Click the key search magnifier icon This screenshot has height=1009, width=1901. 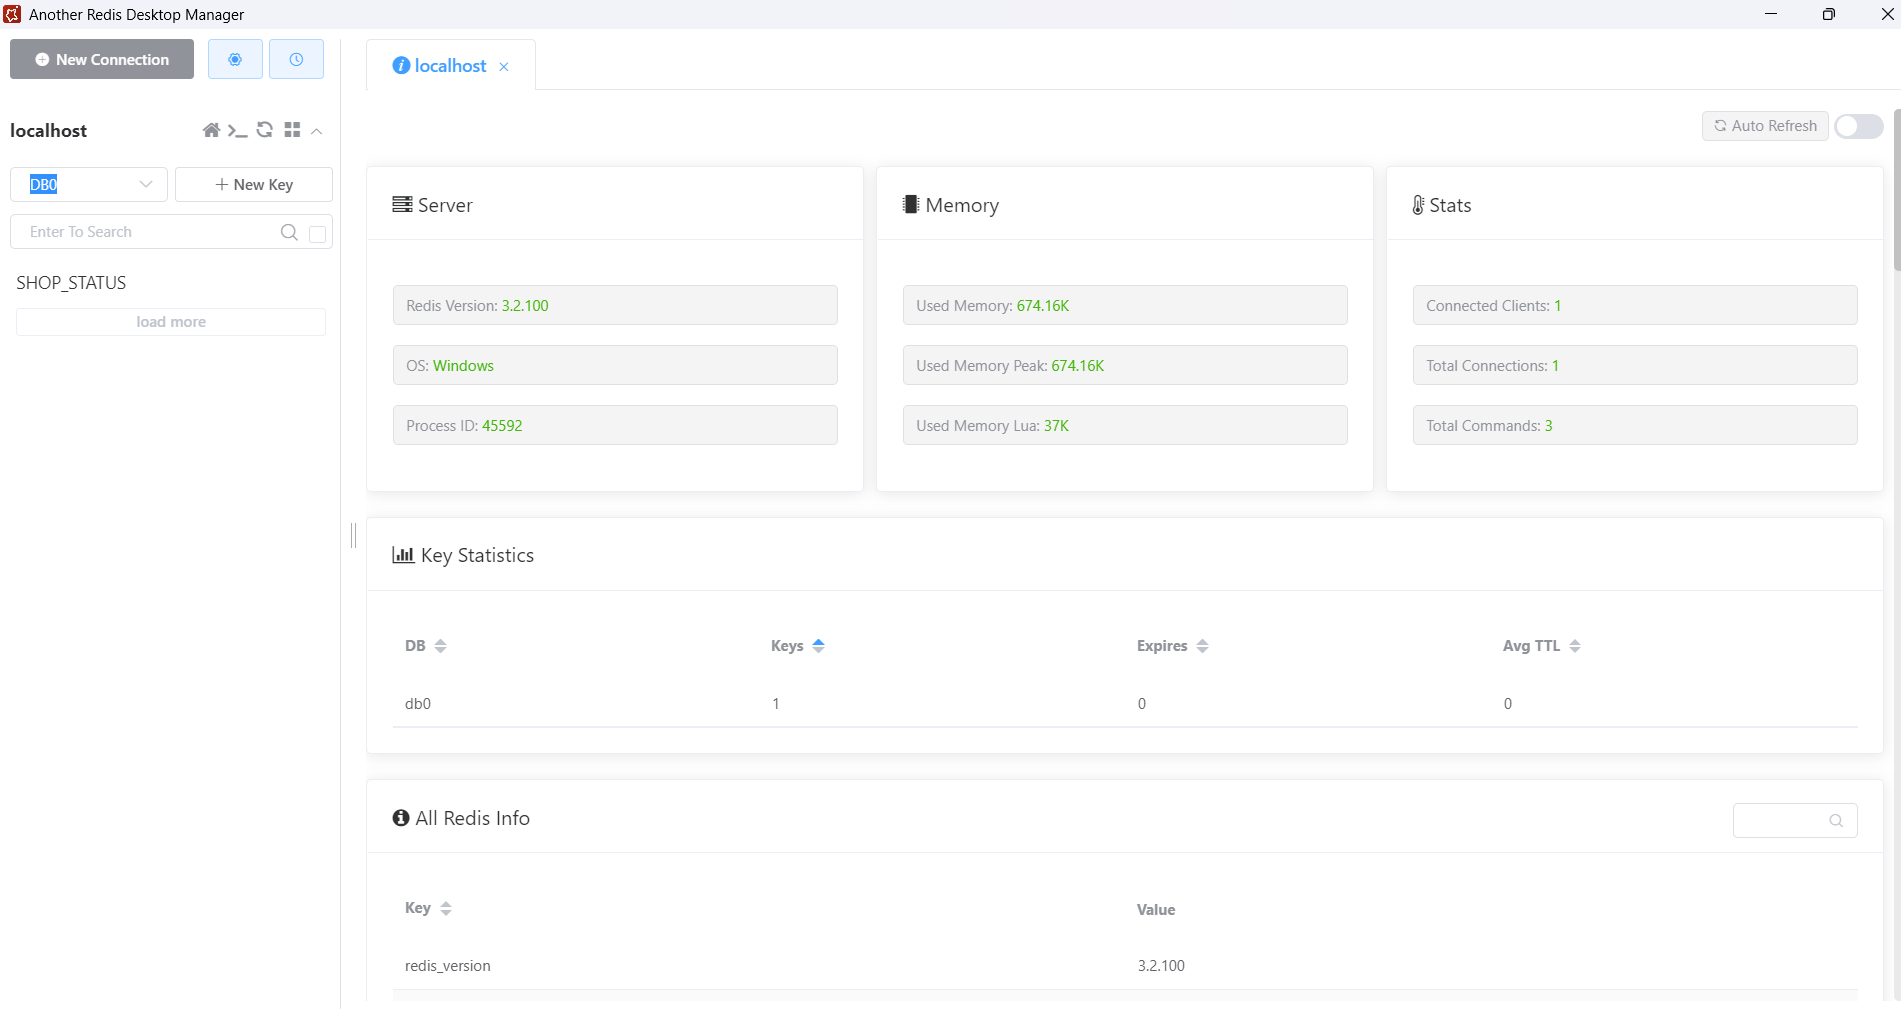click(x=289, y=232)
